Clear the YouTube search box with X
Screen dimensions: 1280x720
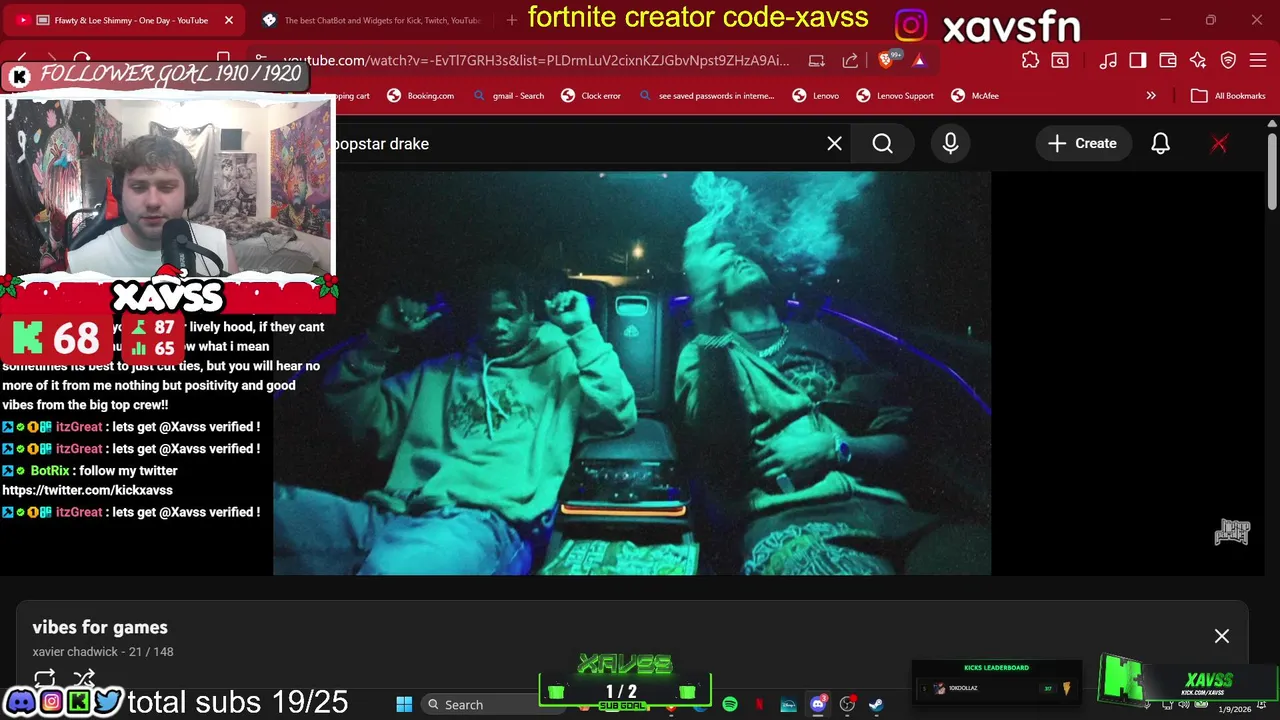pos(834,144)
